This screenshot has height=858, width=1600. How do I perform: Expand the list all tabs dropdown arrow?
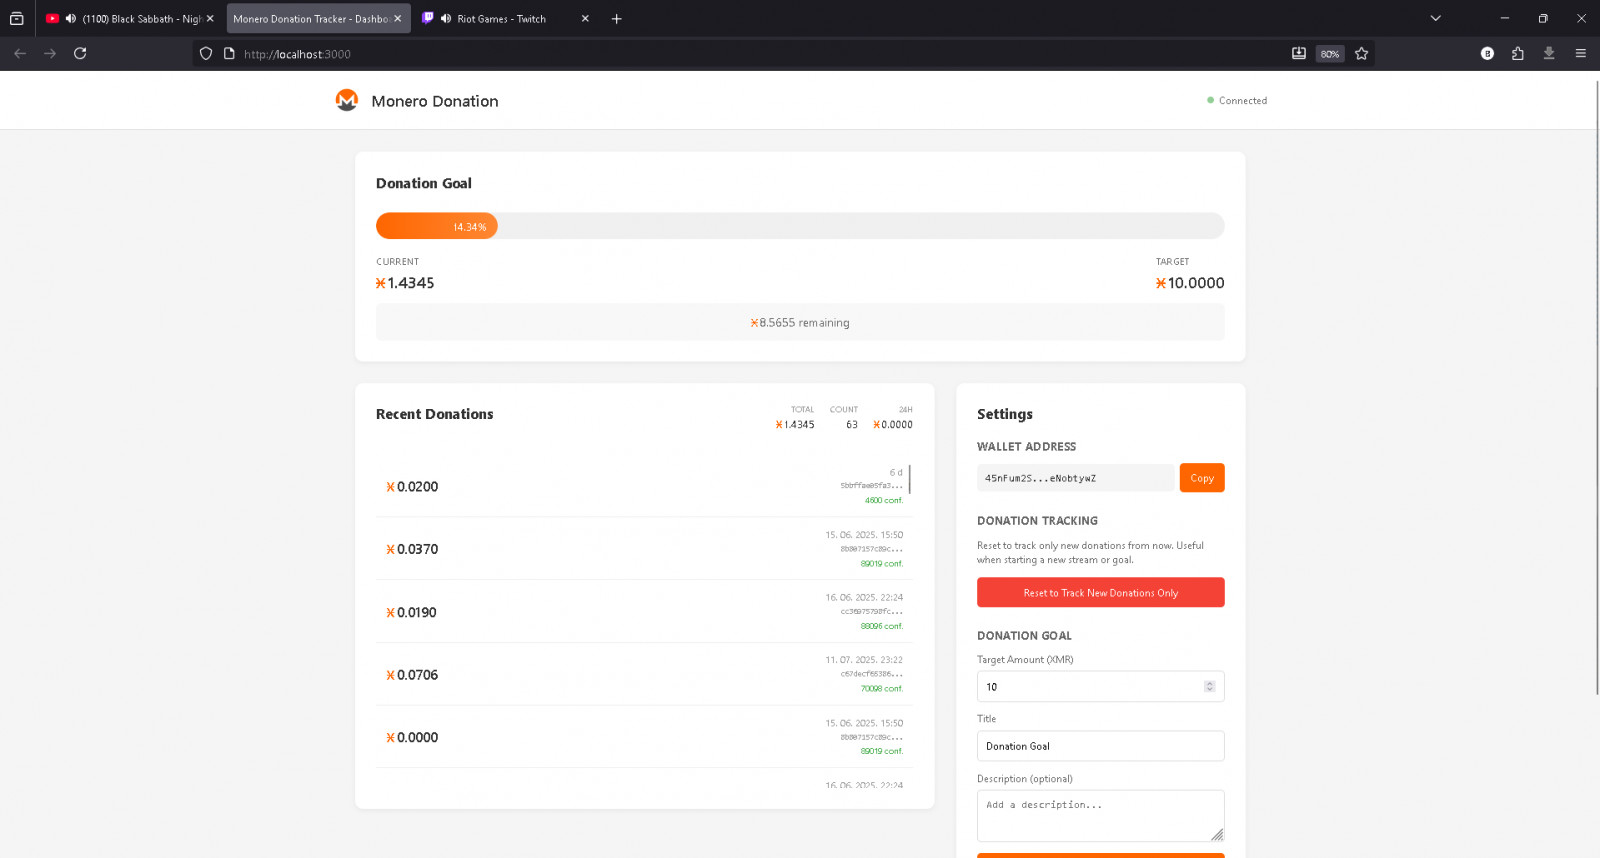pyautogui.click(x=1435, y=19)
